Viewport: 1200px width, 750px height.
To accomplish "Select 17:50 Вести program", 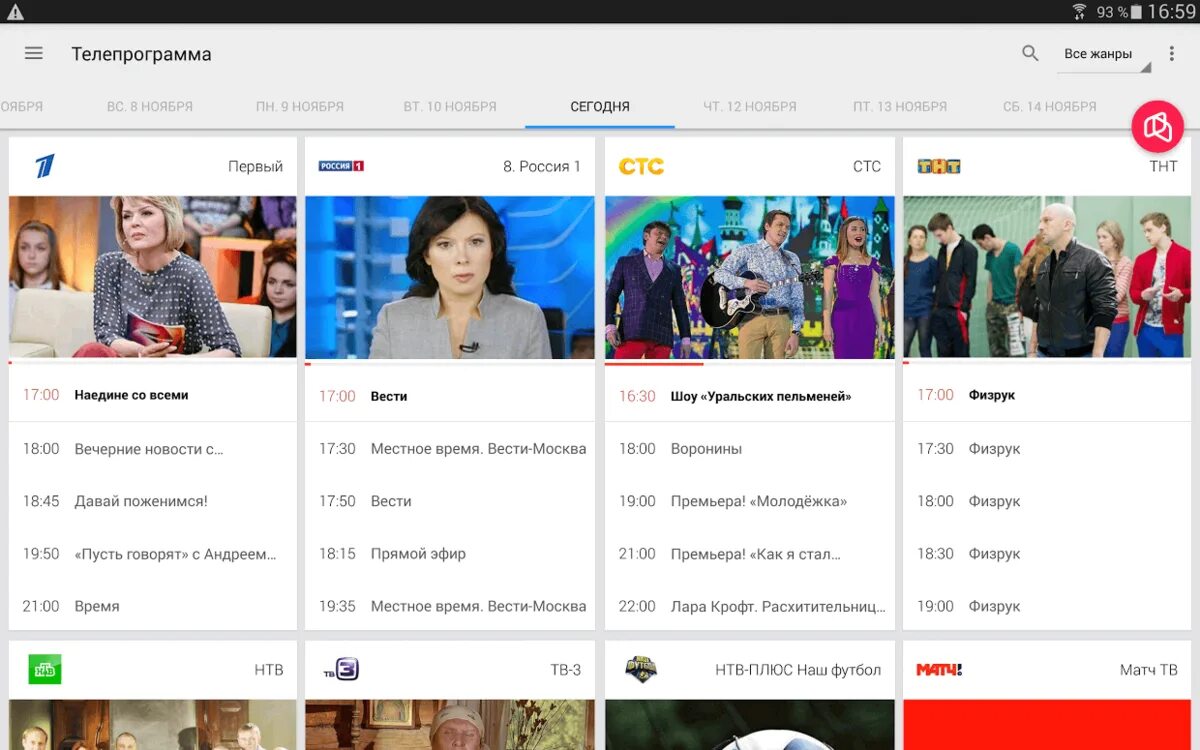I will click(450, 501).
